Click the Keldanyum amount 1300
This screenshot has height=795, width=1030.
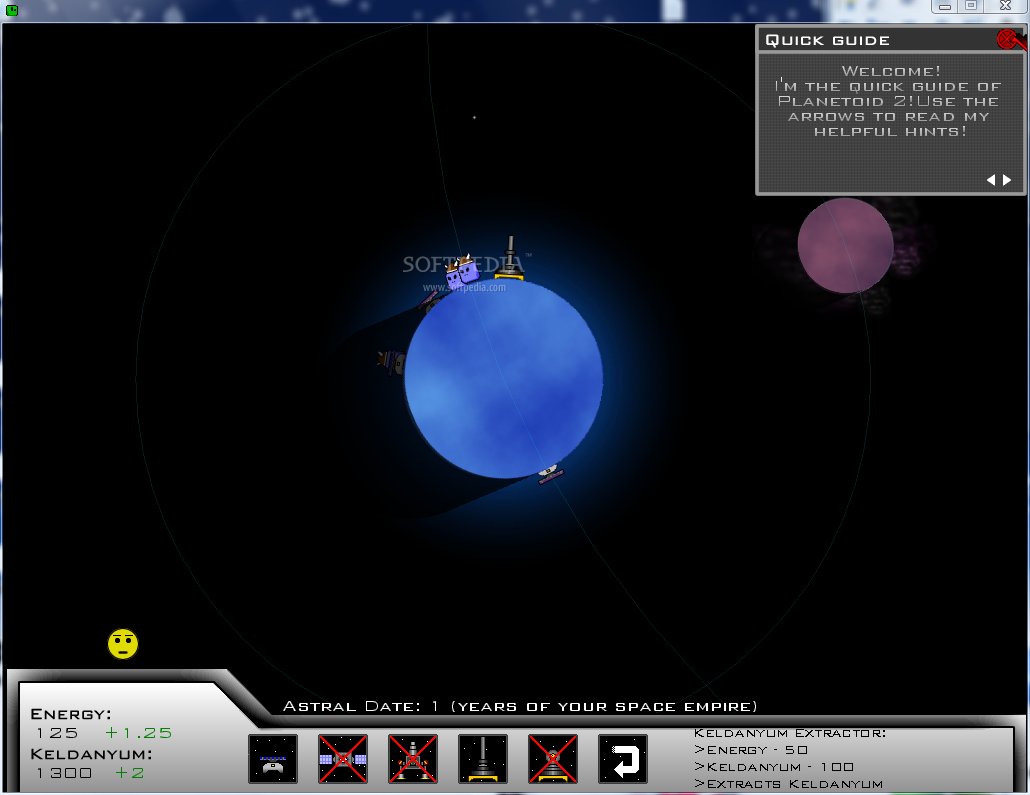point(64,773)
